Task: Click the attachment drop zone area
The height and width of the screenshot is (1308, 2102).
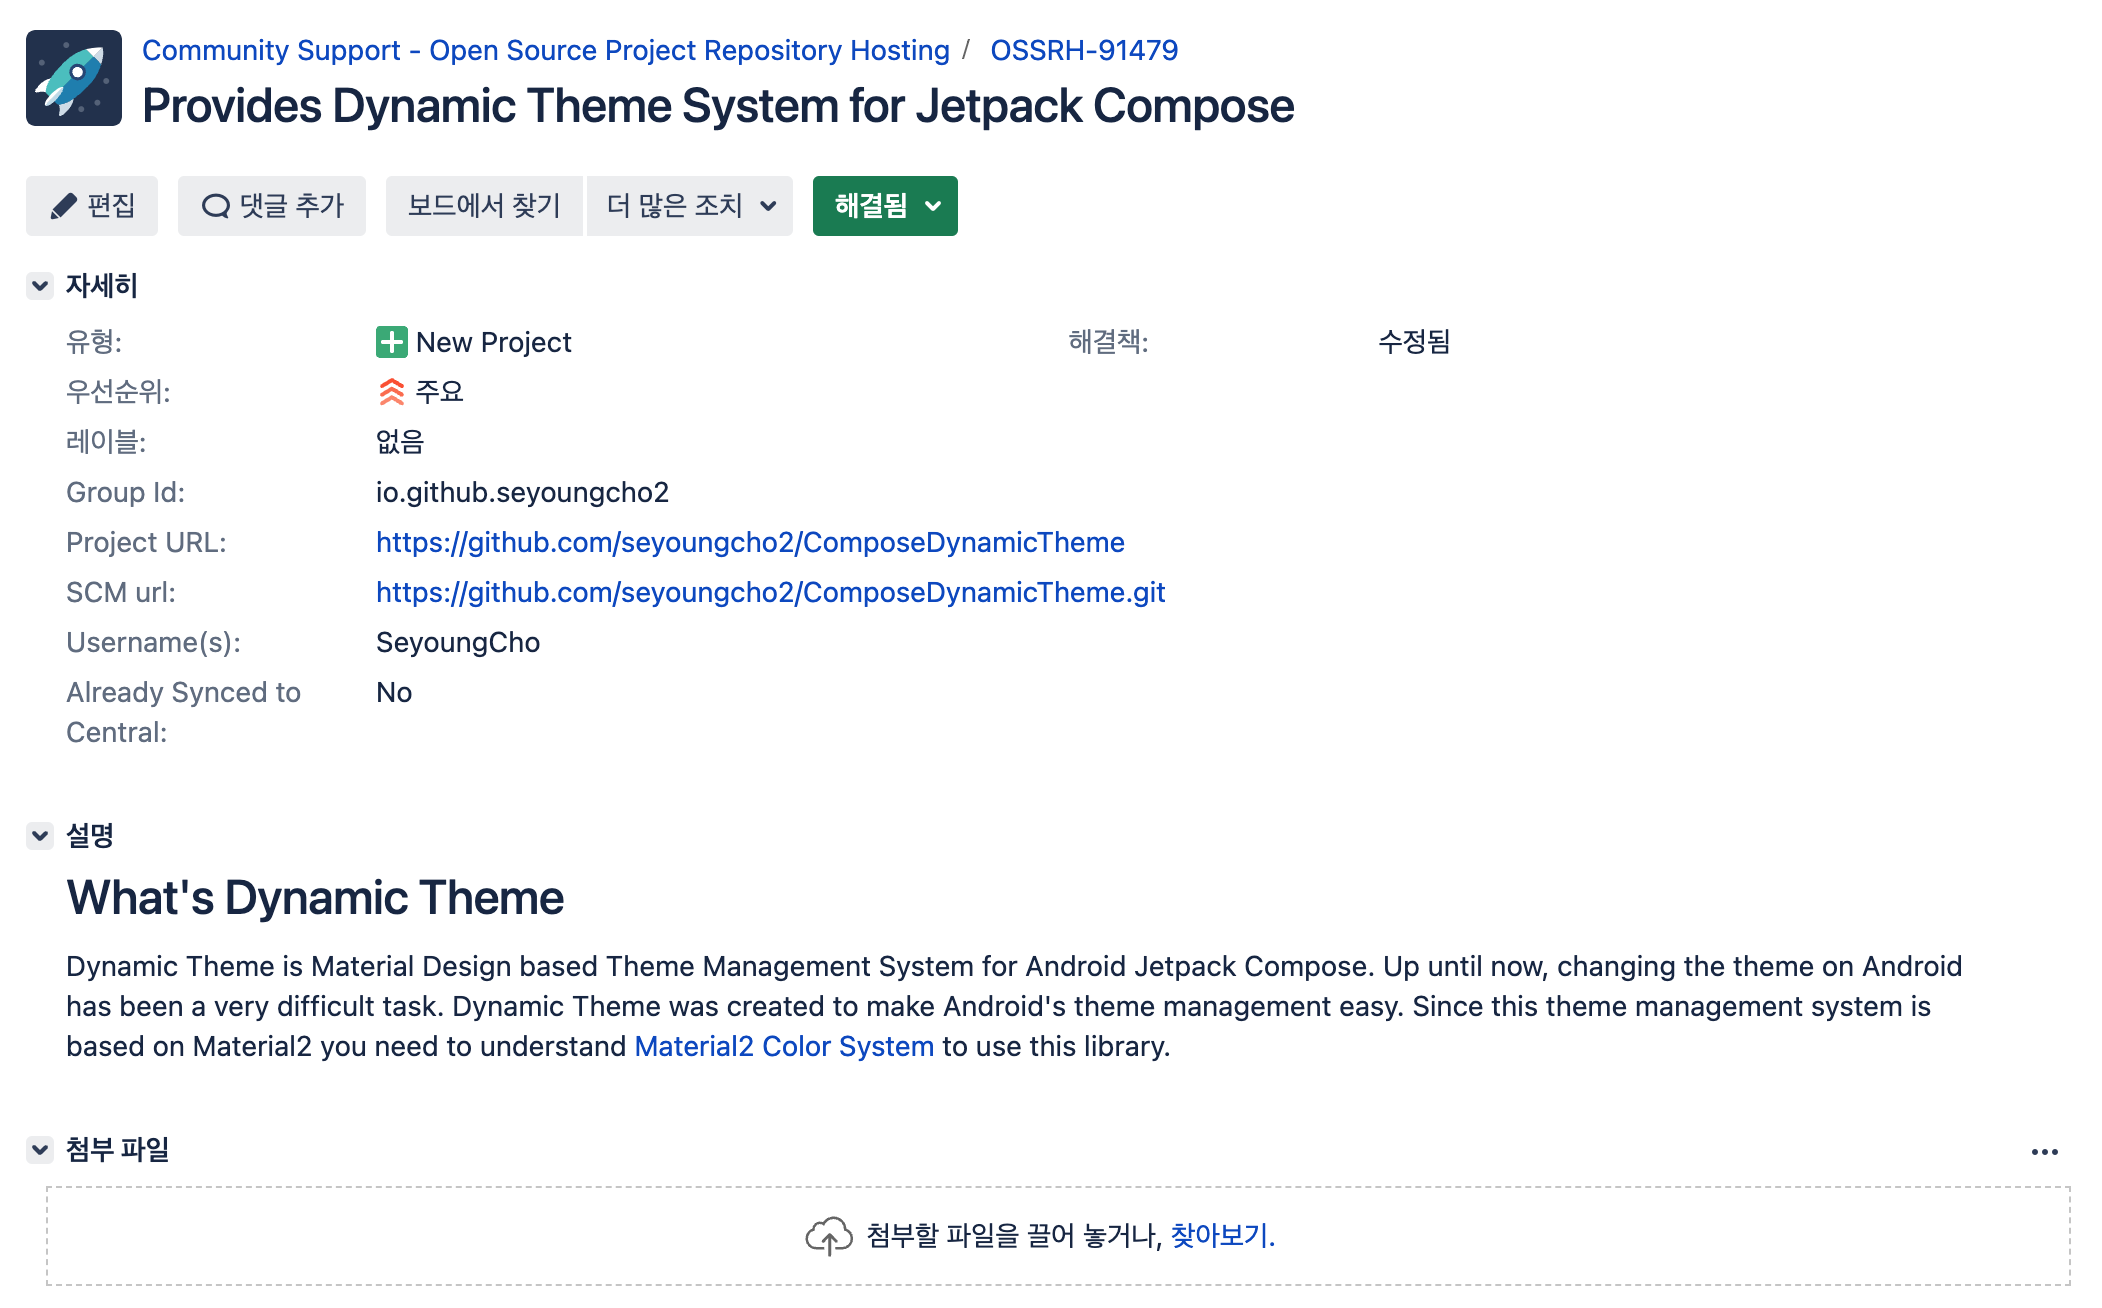Action: pyautogui.click(x=400, y=1236)
